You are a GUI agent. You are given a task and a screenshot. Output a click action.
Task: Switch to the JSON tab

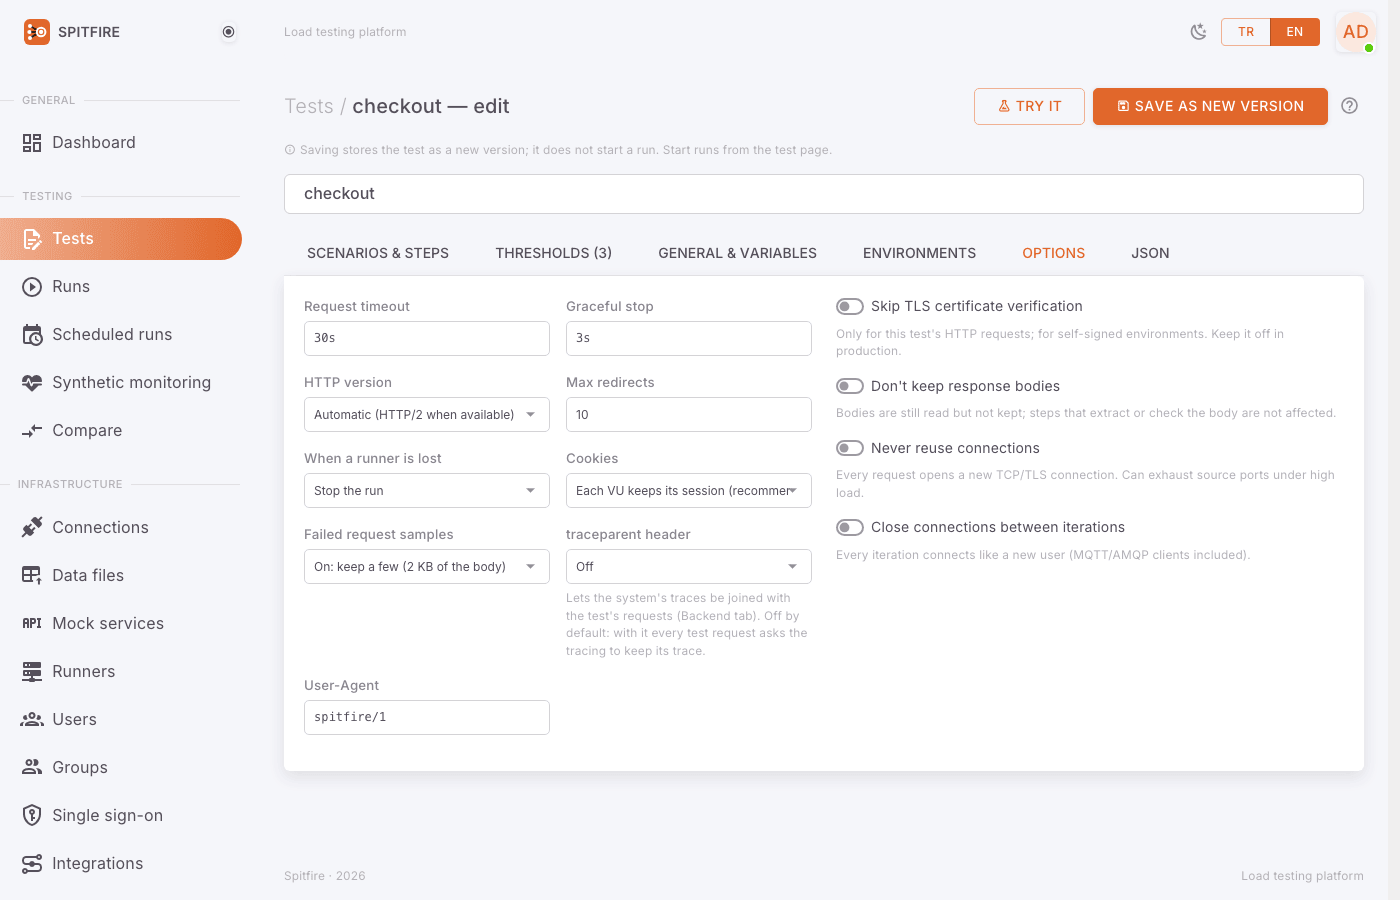[x=1150, y=253]
